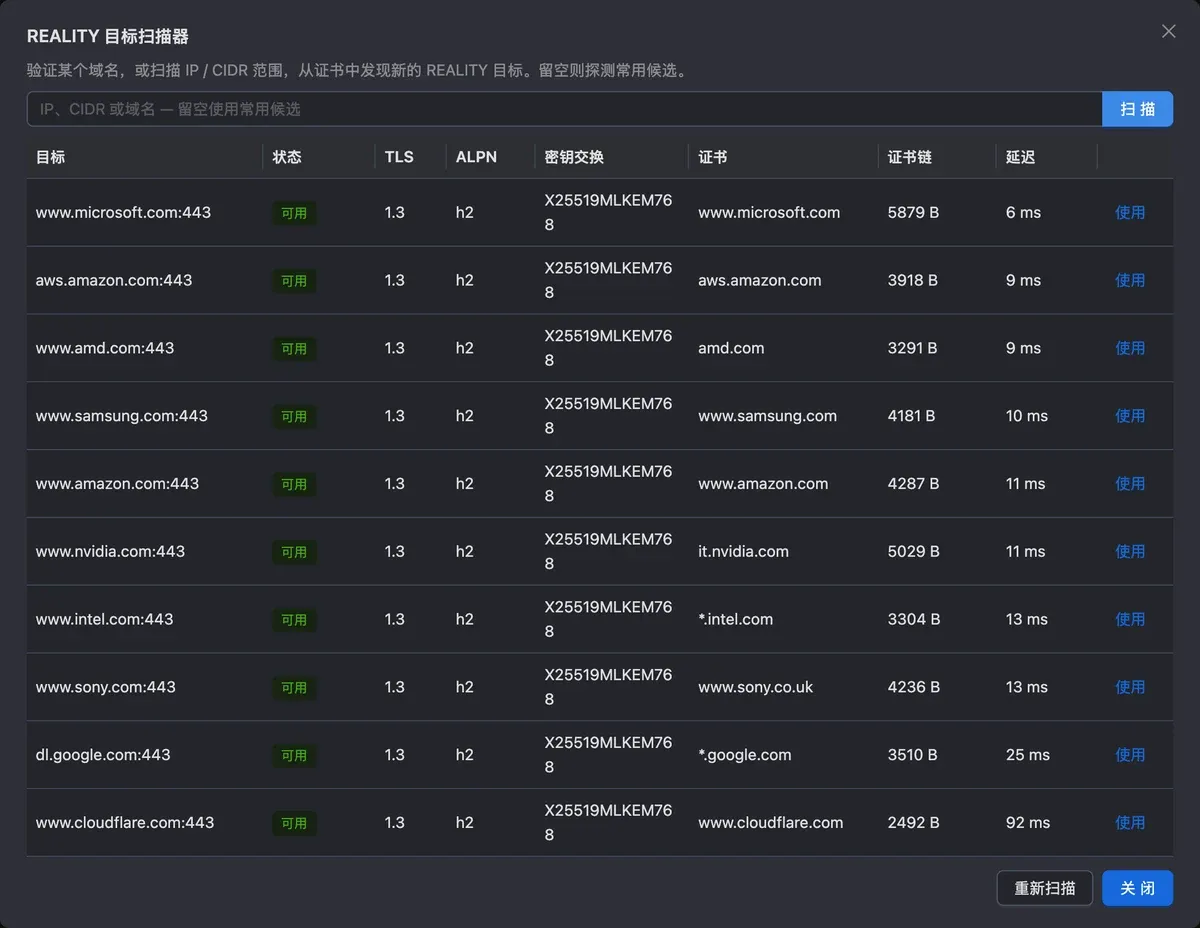This screenshot has width=1200, height=928.
Task: Click certificate chain value 3291 B
Action: [x=912, y=348]
